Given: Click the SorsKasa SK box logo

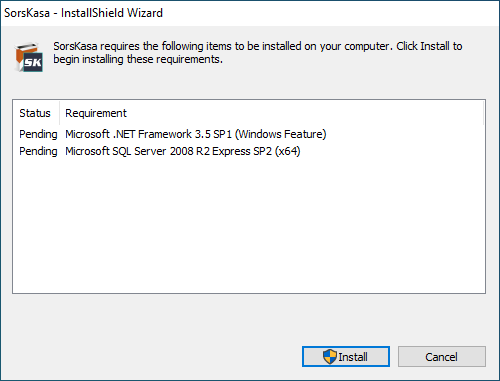Looking at the screenshot, I should 29,57.
